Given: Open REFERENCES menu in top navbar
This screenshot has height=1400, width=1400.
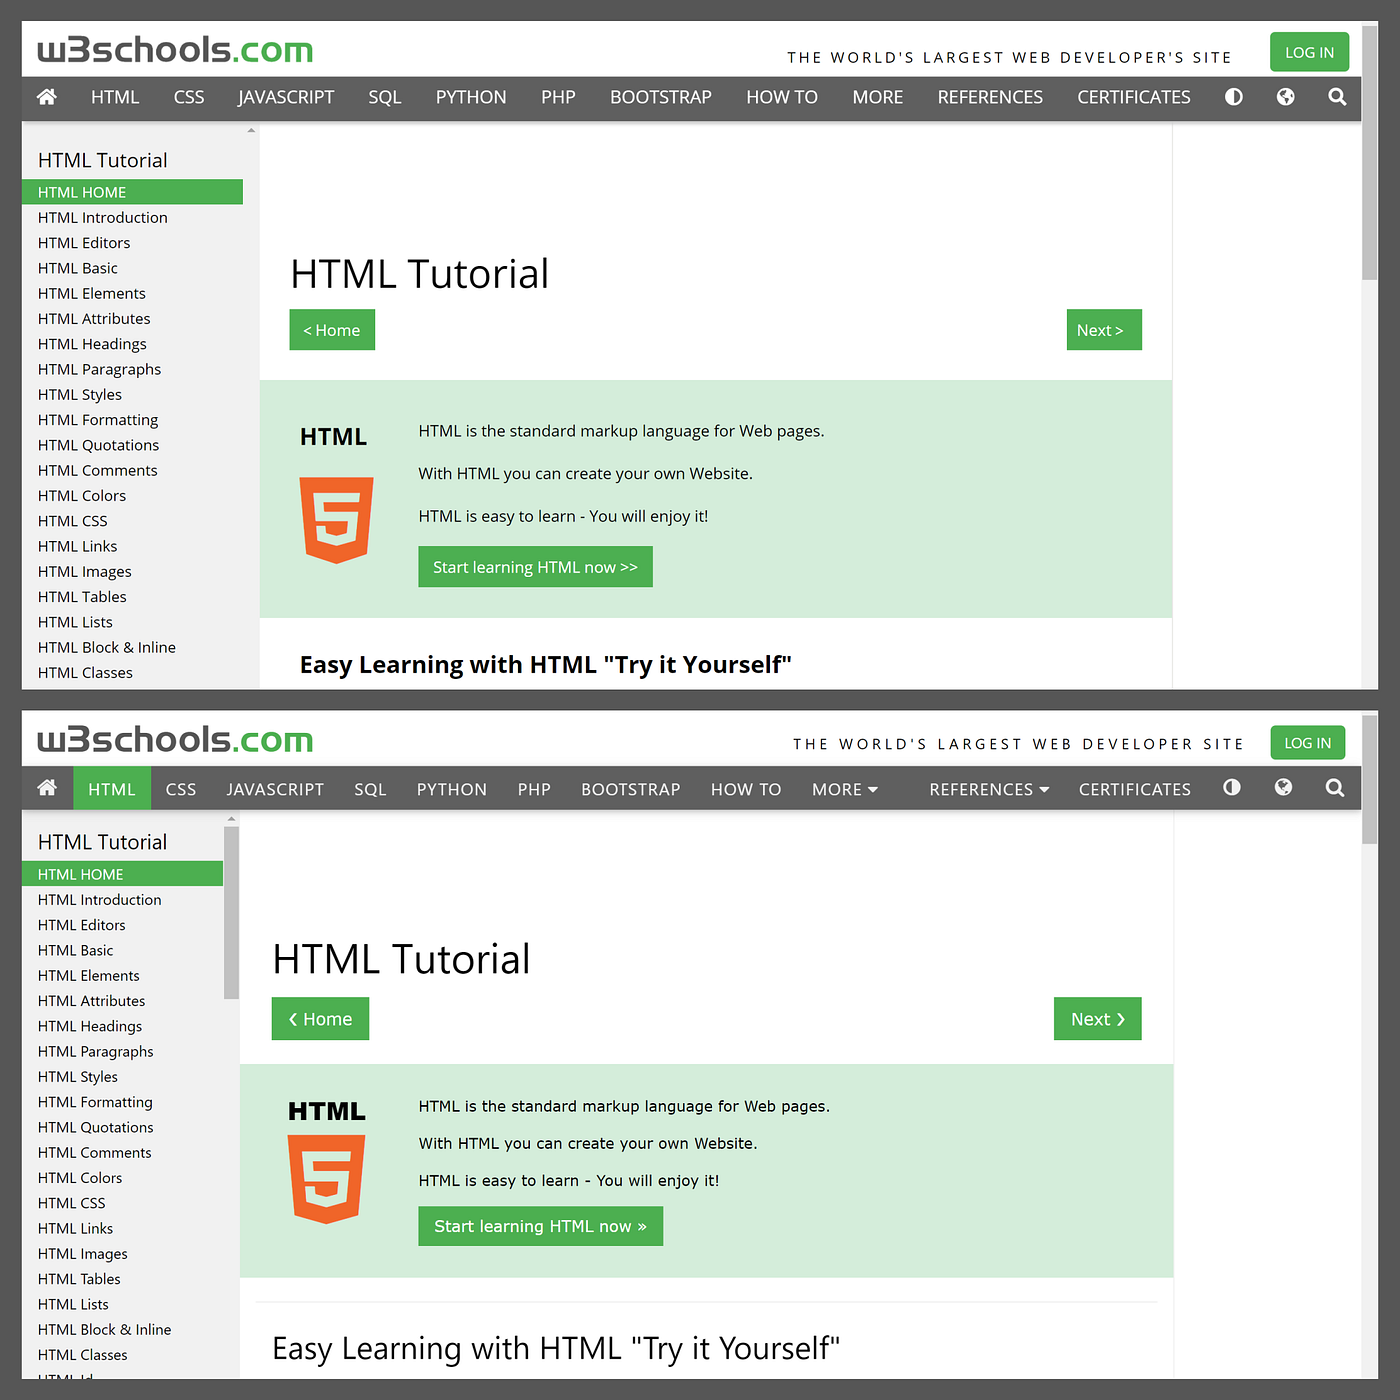Looking at the screenshot, I should [990, 97].
